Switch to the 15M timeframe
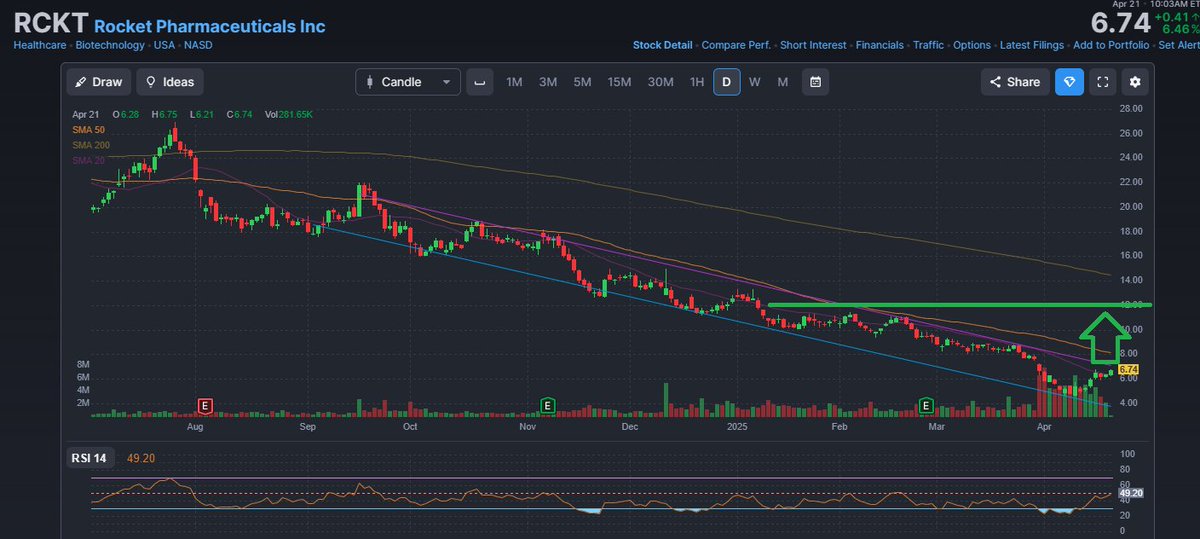 coord(619,82)
